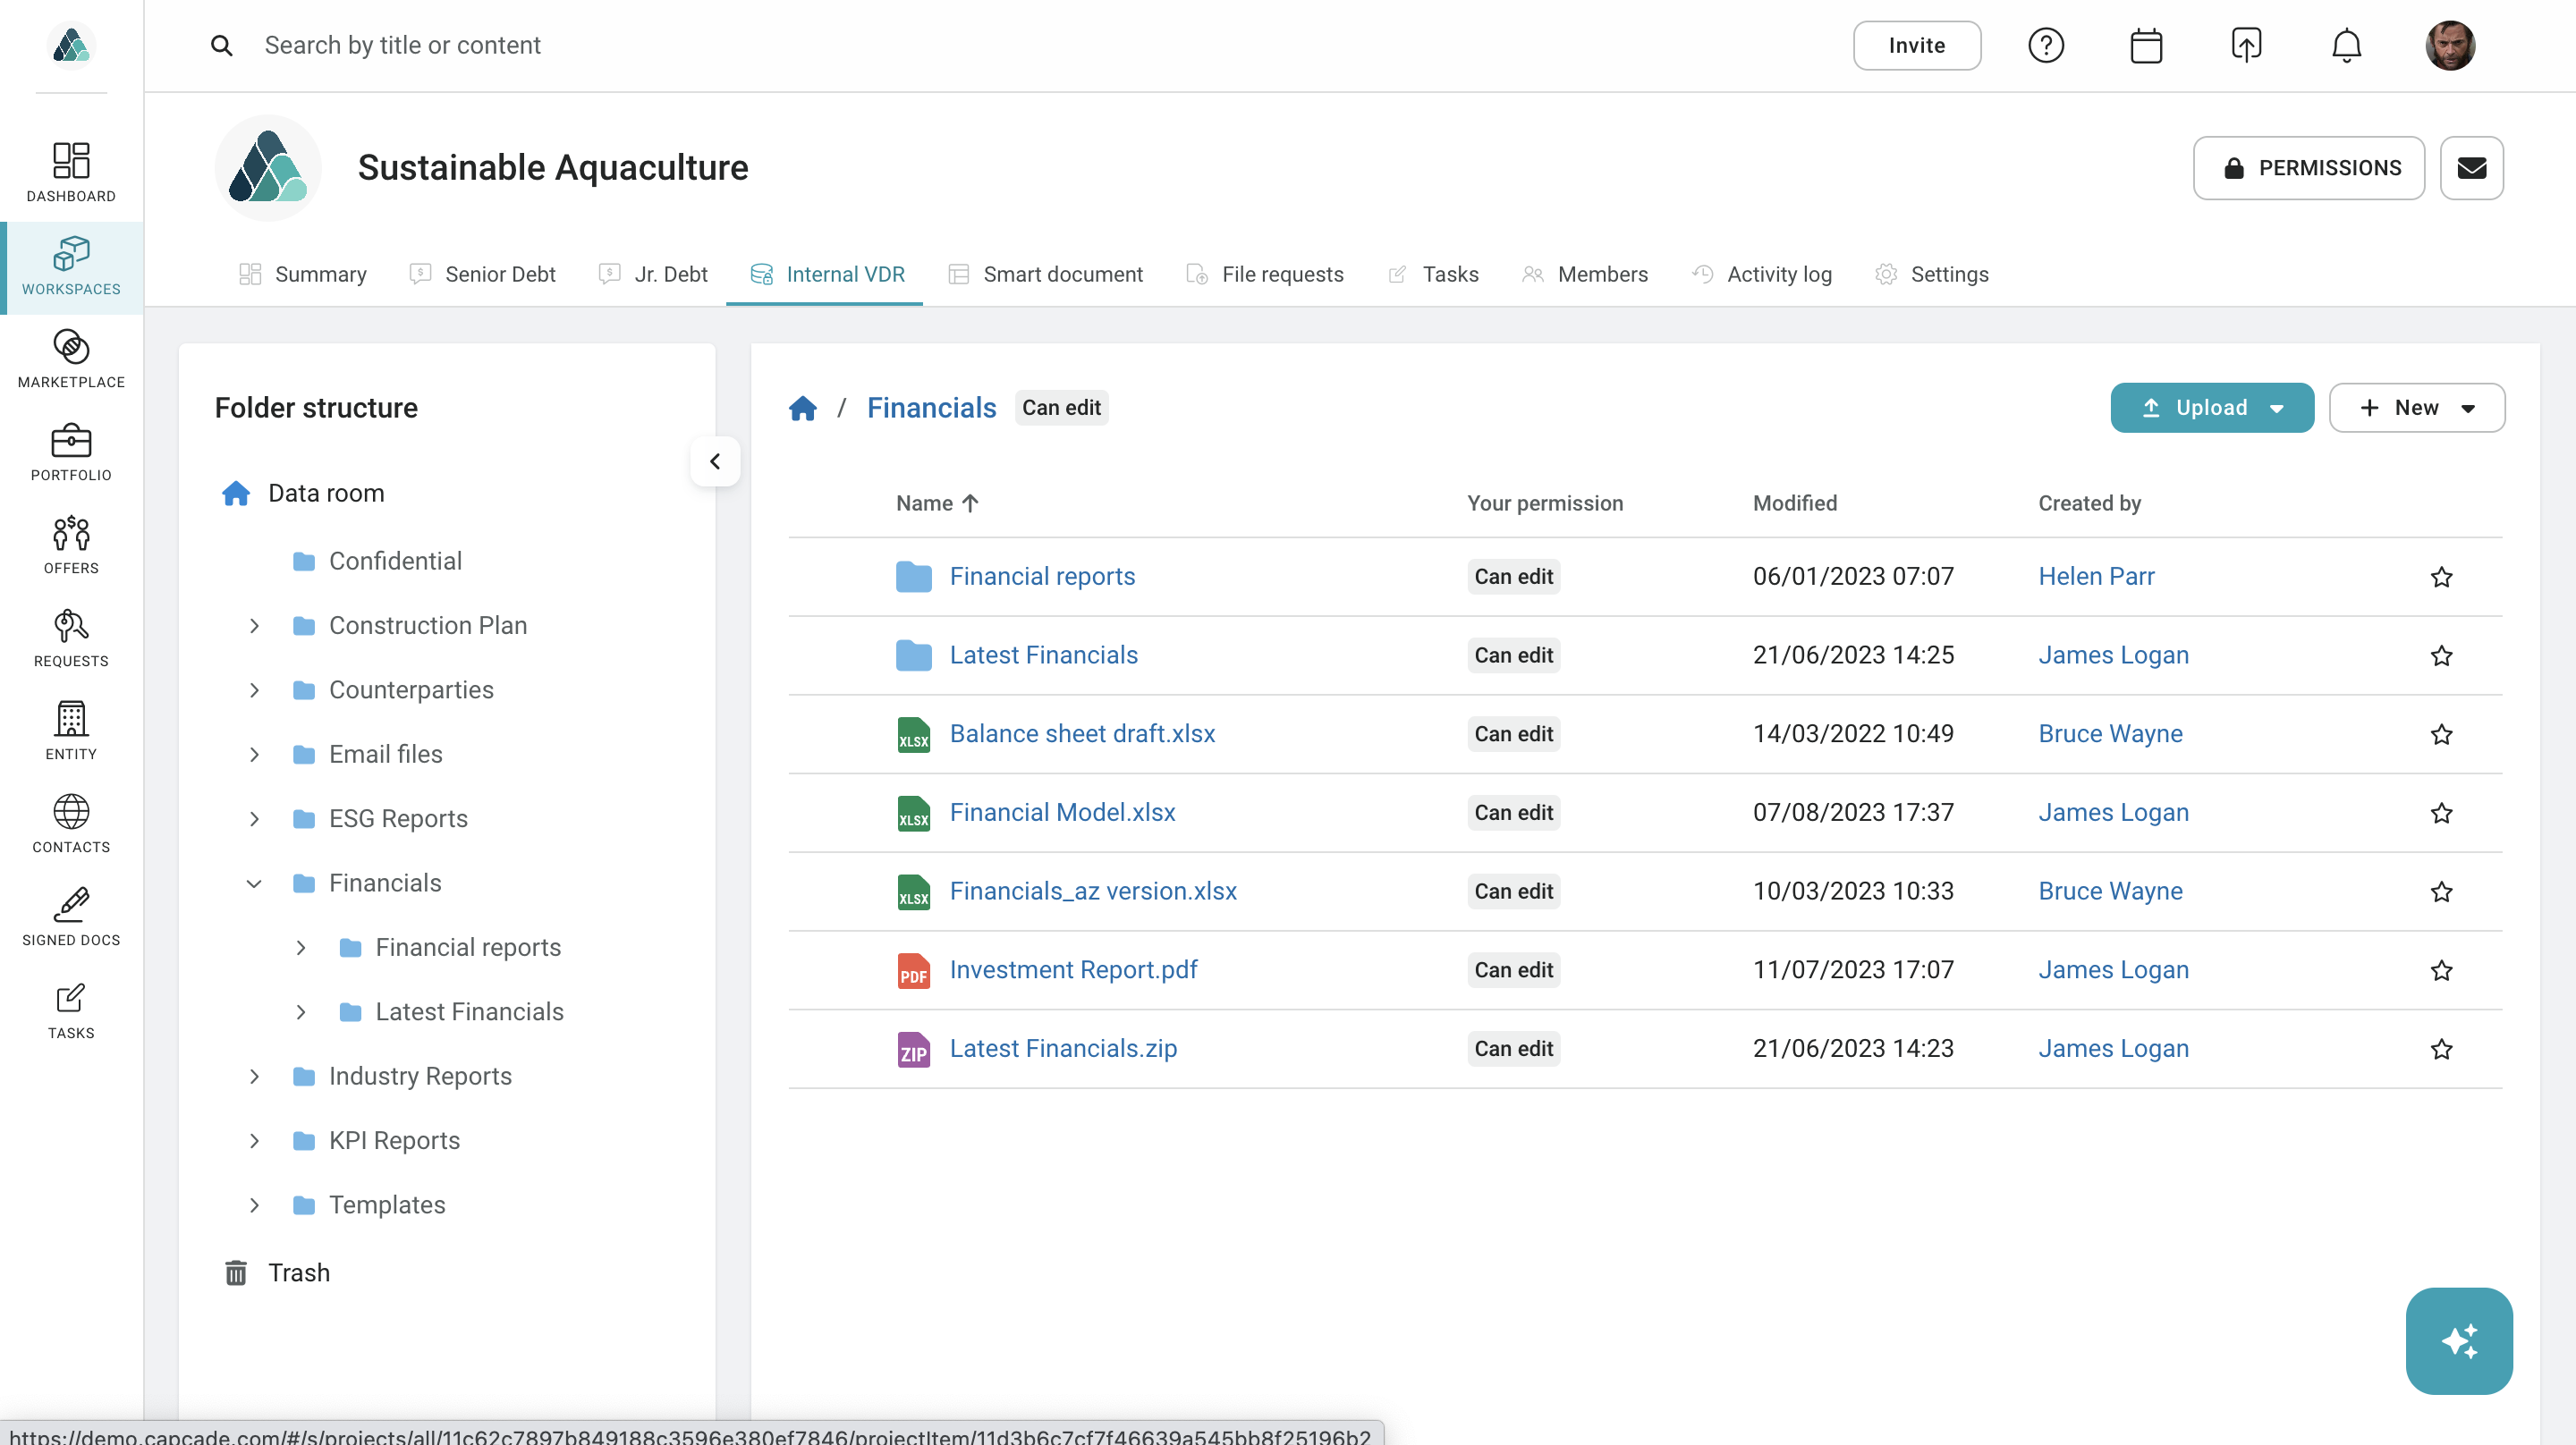This screenshot has height=1445, width=2576.
Task: Star the Financial Model.xlsx file
Action: [2442, 813]
